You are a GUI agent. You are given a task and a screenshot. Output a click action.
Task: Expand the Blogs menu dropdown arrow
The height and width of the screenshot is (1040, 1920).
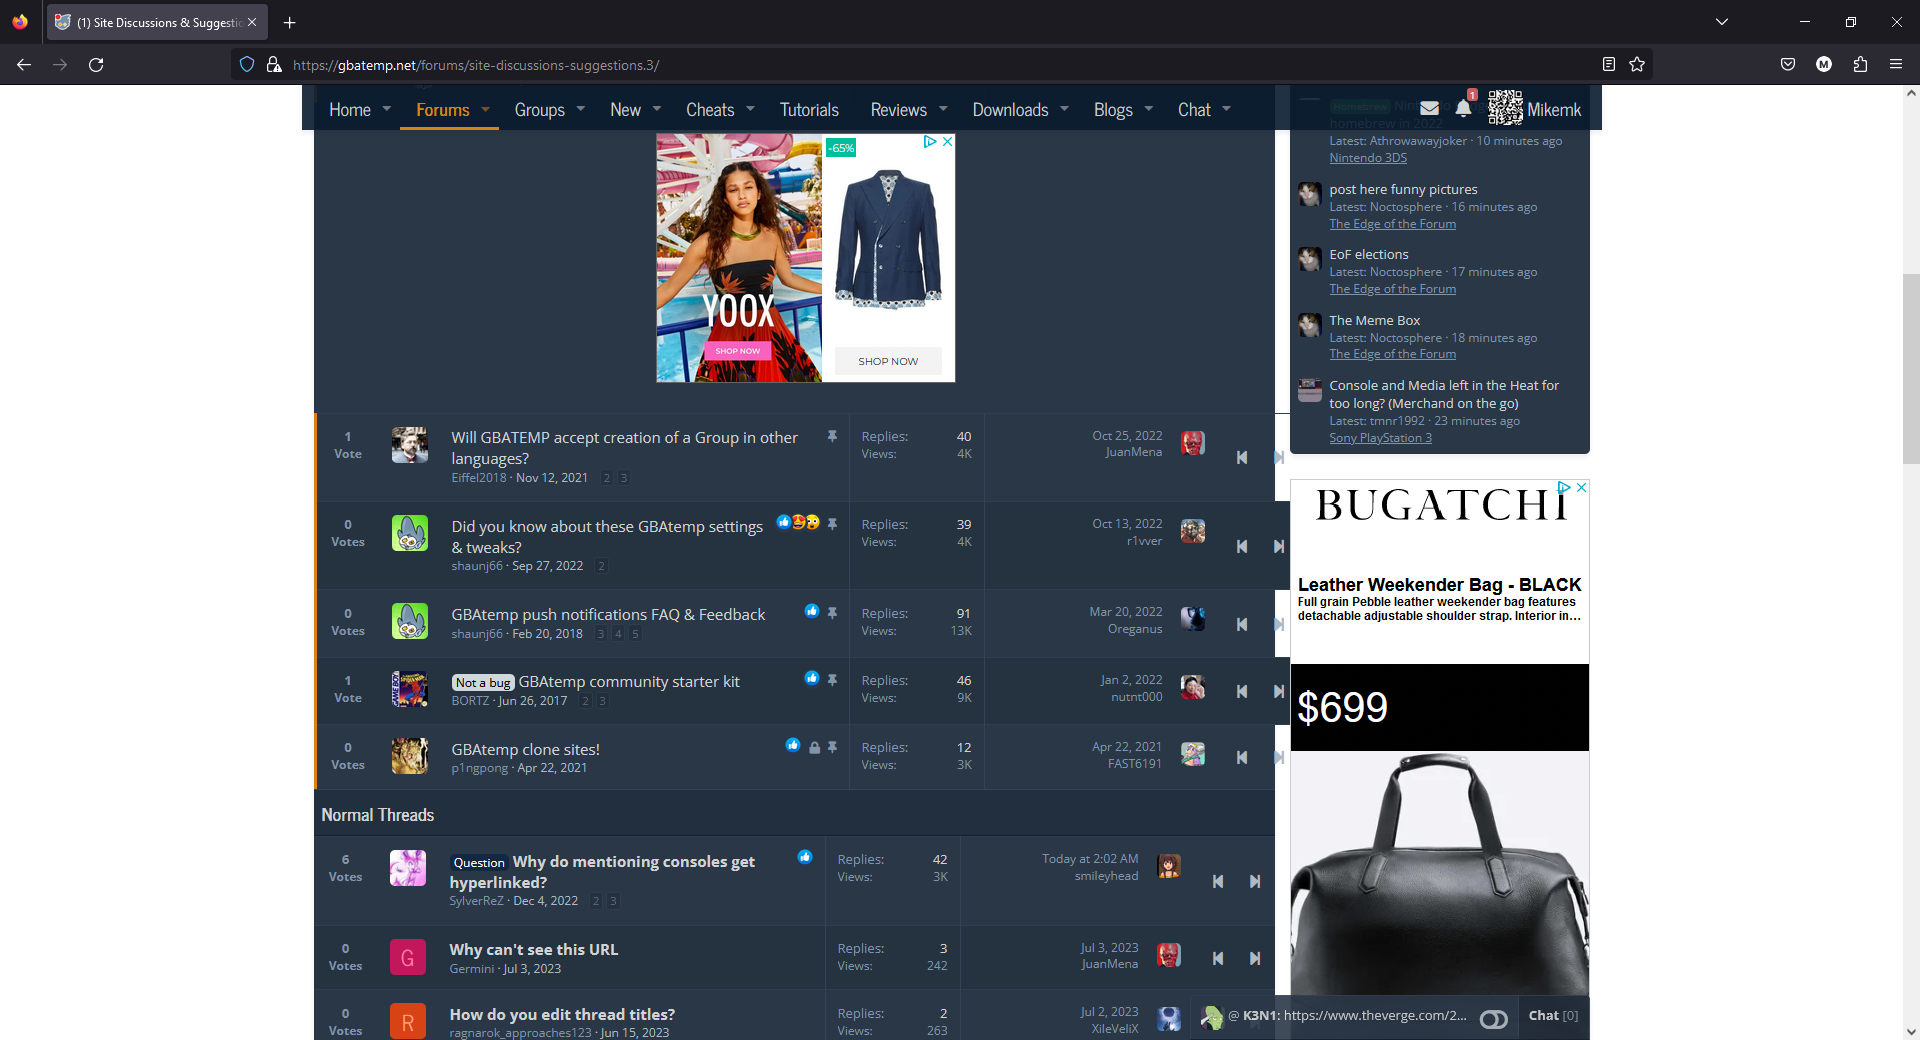tap(1148, 109)
